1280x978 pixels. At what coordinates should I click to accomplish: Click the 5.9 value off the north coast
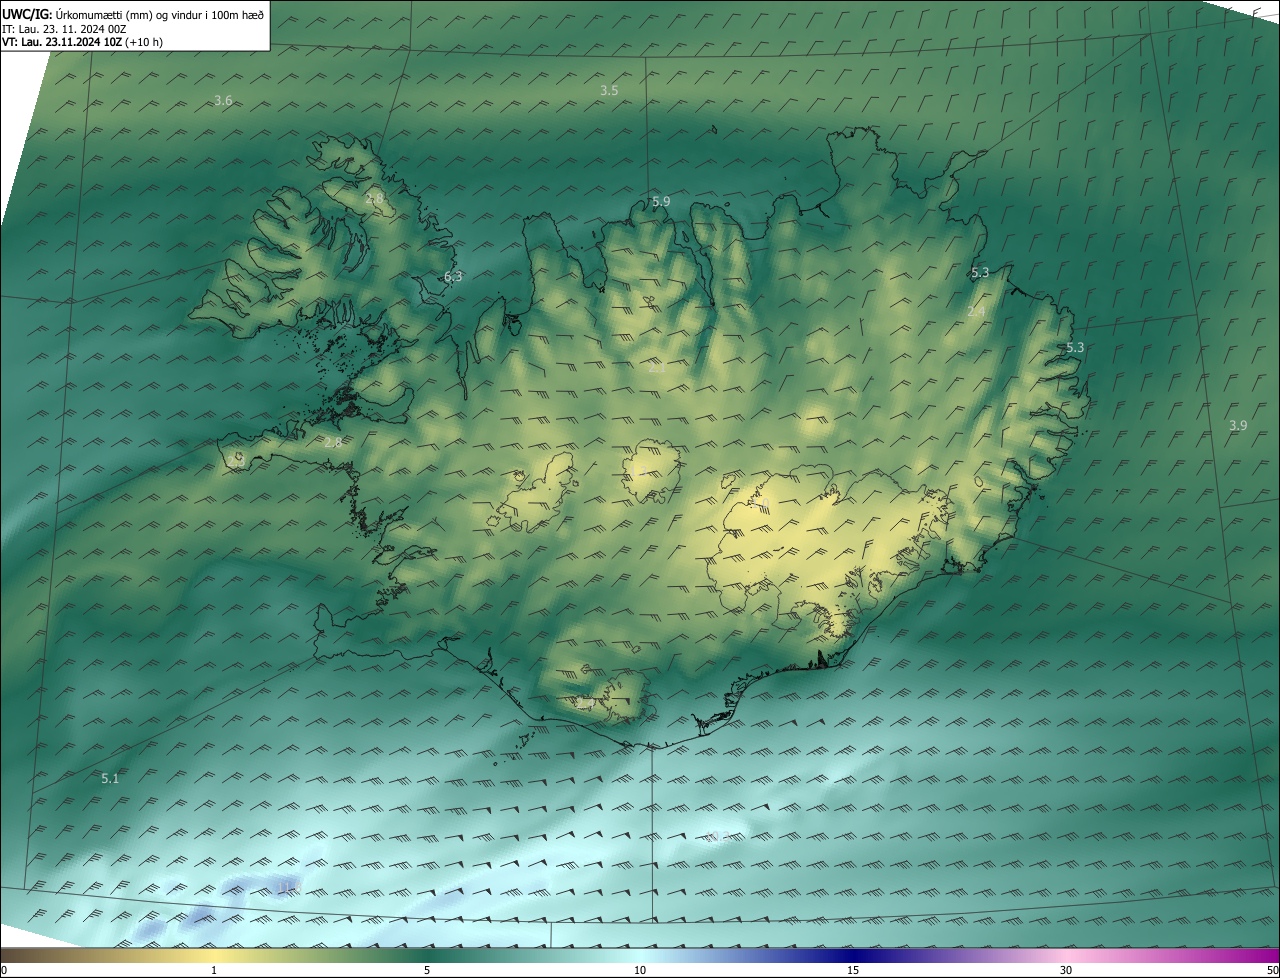[661, 202]
